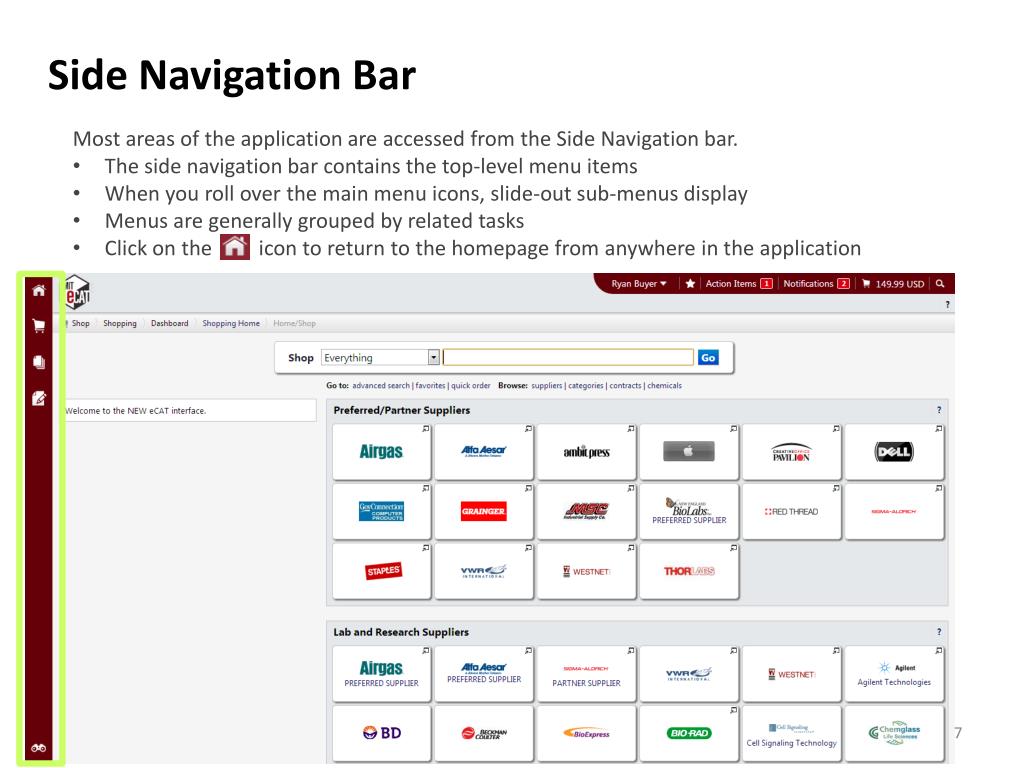Open help for Preferred/Partner Suppliers section

pos(939,410)
